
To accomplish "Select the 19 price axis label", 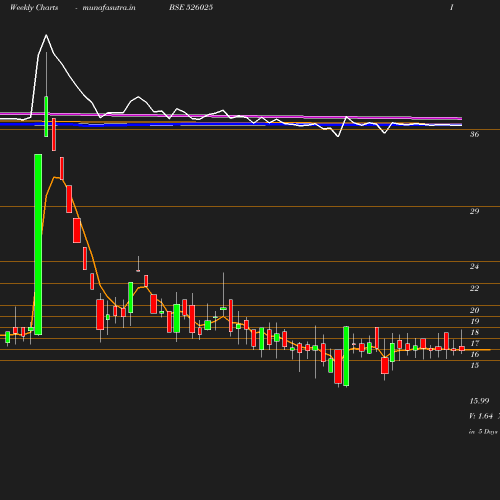I will tap(474, 321).
